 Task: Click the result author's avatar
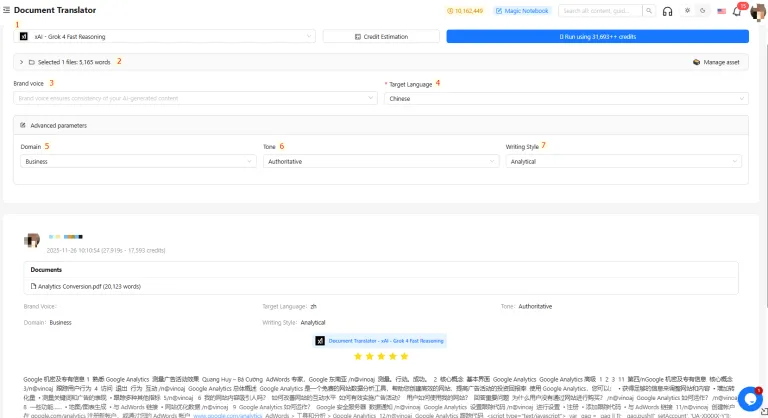click(x=32, y=240)
